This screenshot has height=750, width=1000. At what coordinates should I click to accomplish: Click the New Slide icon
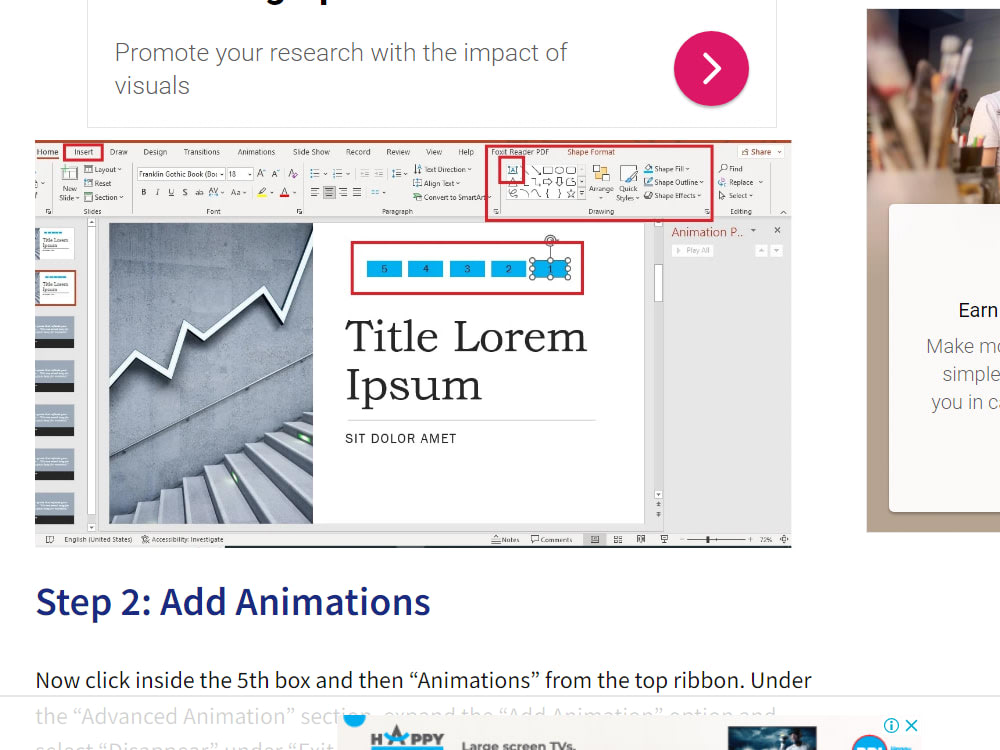69,173
